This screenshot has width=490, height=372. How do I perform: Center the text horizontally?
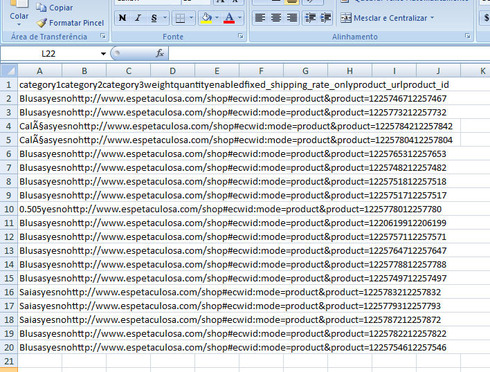276,18
